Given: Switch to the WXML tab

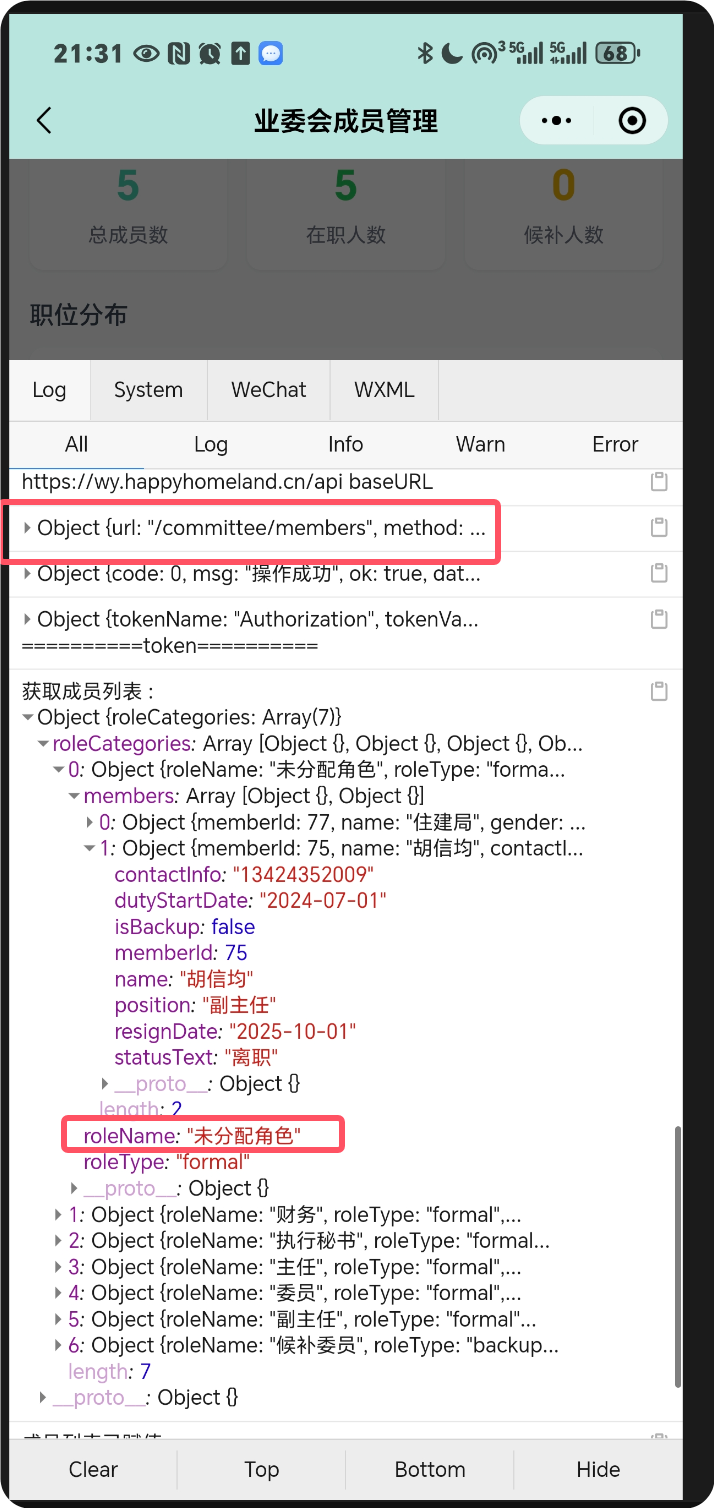Looking at the screenshot, I should coord(384,390).
